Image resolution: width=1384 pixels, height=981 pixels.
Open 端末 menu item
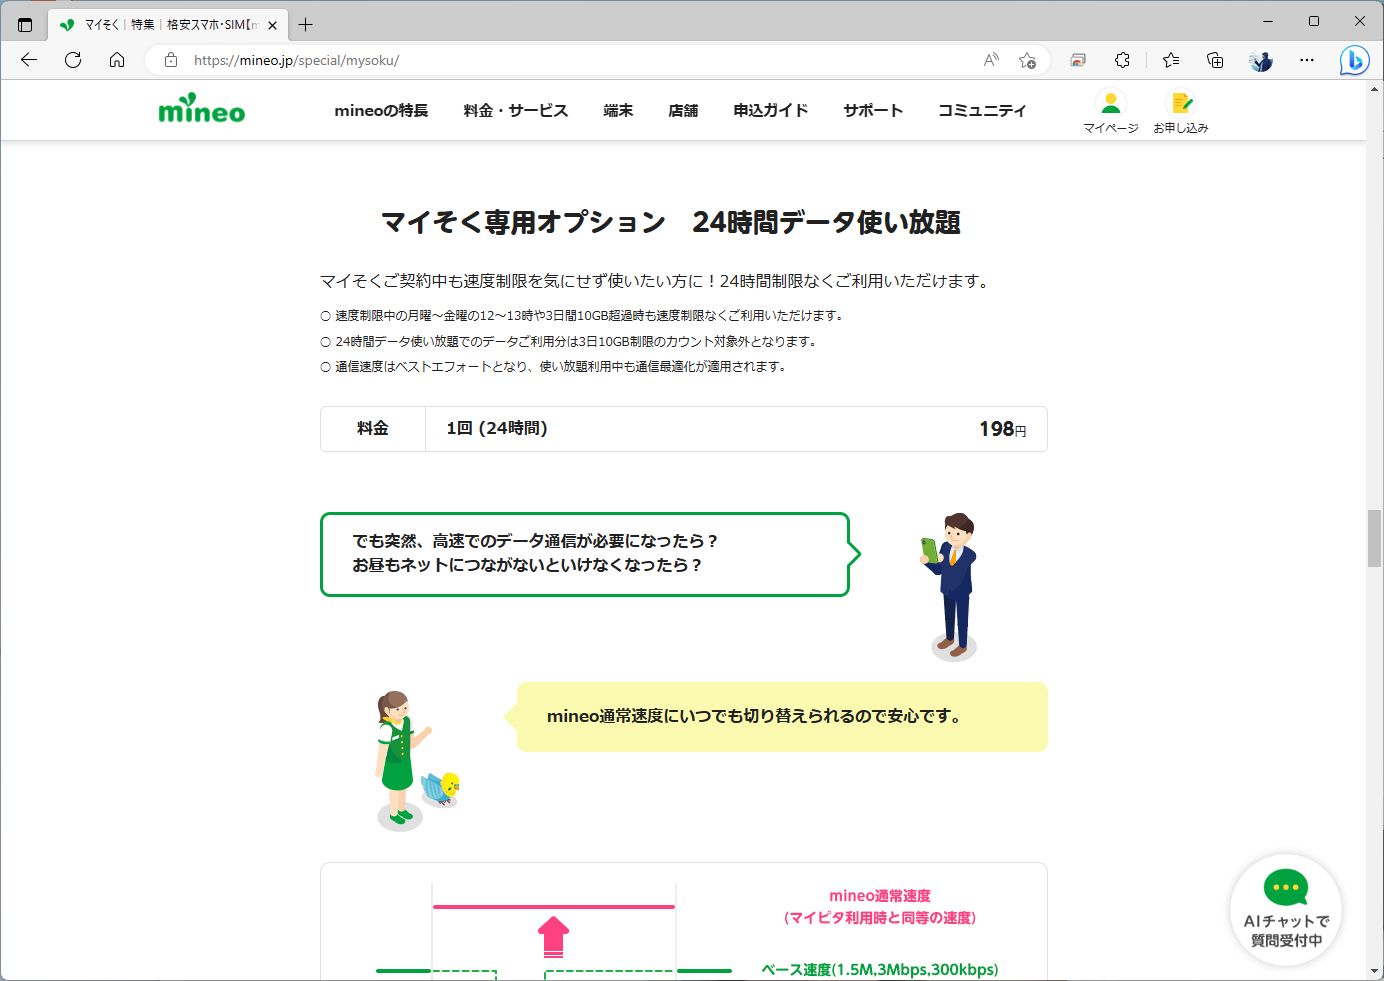pyautogui.click(x=618, y=110)
